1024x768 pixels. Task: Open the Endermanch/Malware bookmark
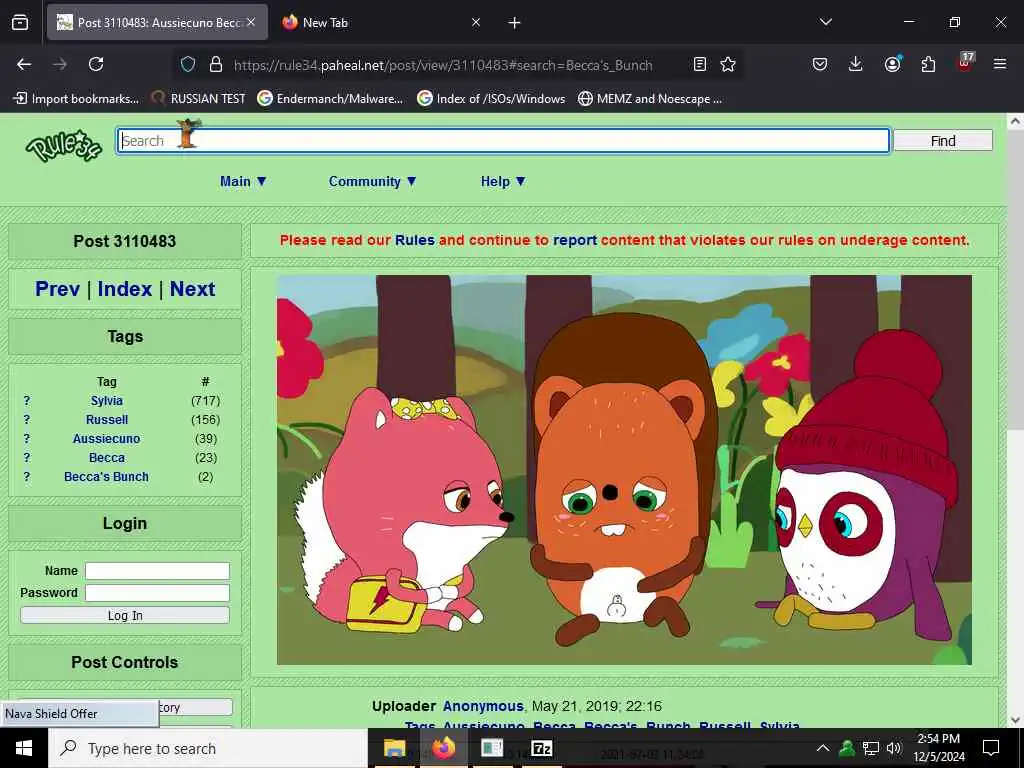click(330, 99)
